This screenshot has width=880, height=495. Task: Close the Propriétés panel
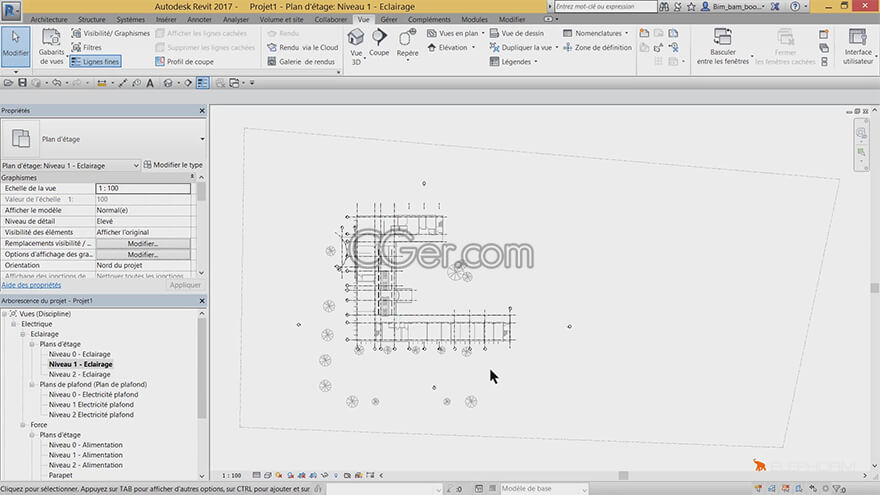pos(202,111)
